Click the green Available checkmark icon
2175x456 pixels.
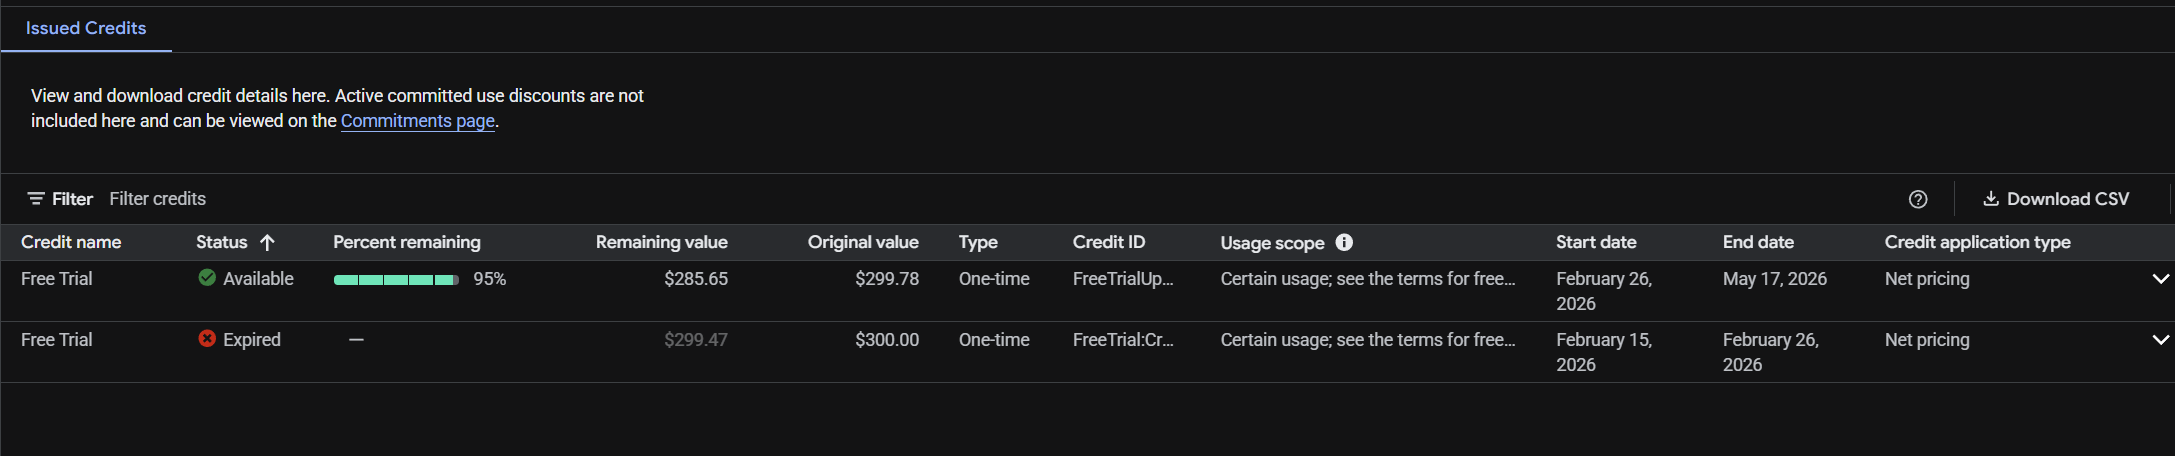click(x=207, y=278)
